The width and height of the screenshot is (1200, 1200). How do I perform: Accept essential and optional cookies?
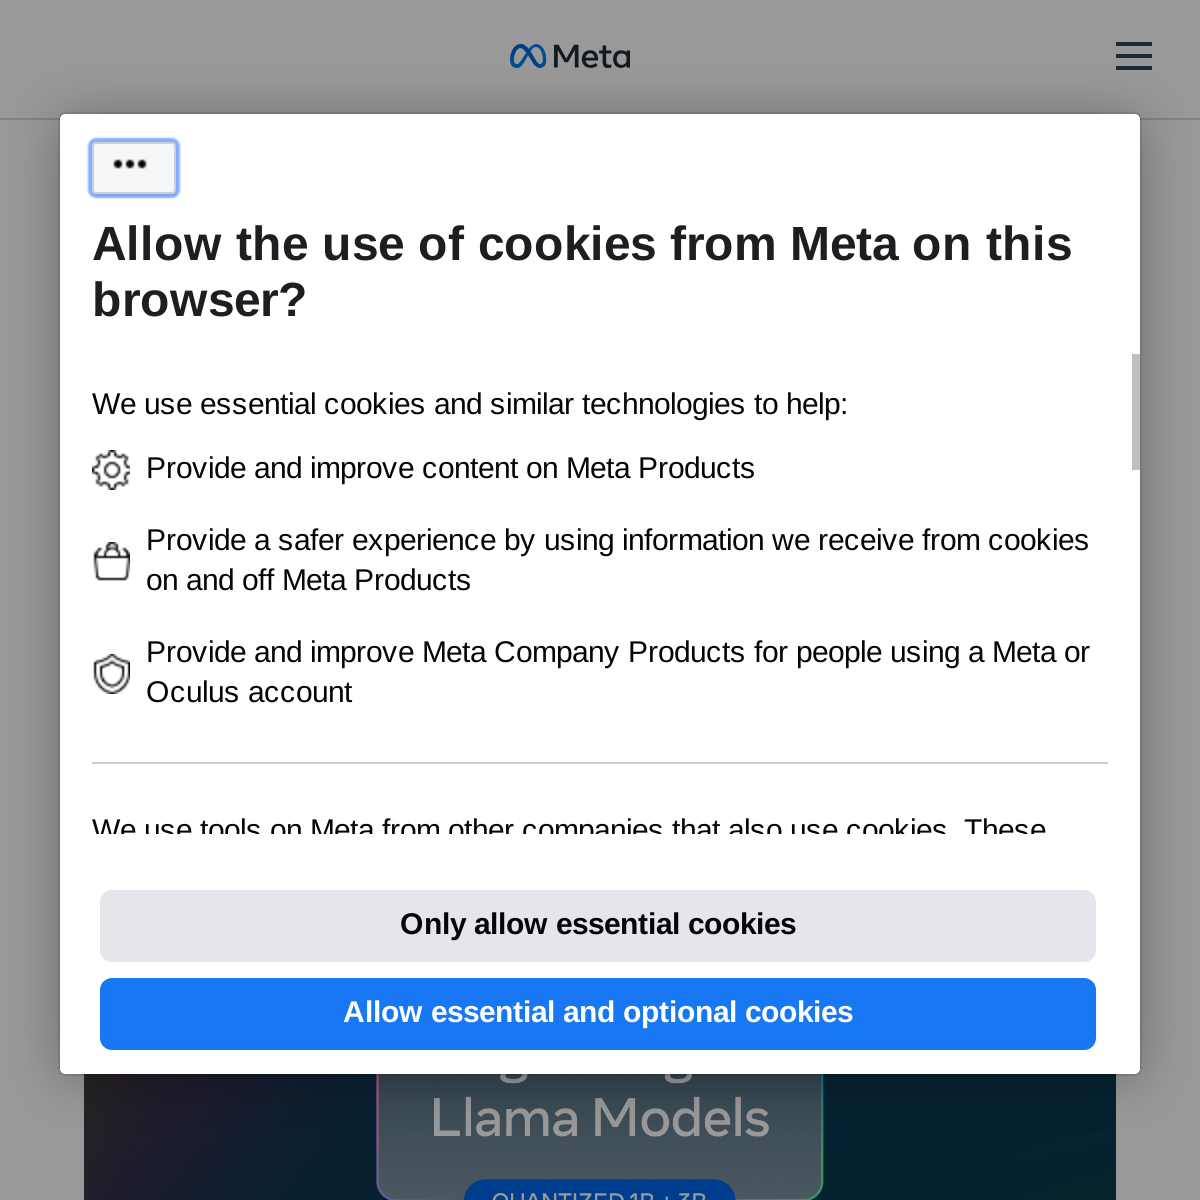598,1013
